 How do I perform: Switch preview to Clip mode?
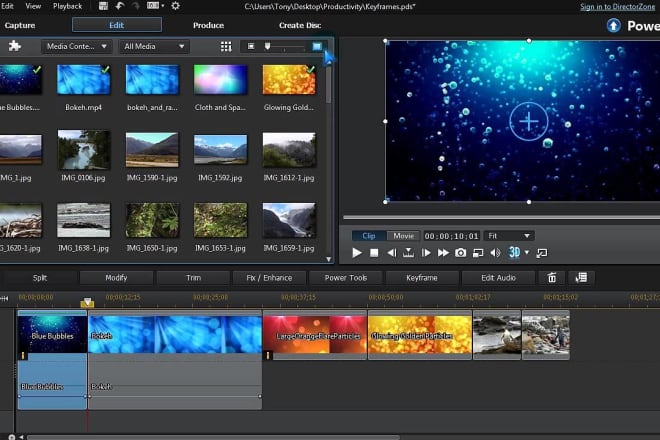coord(369,236)
